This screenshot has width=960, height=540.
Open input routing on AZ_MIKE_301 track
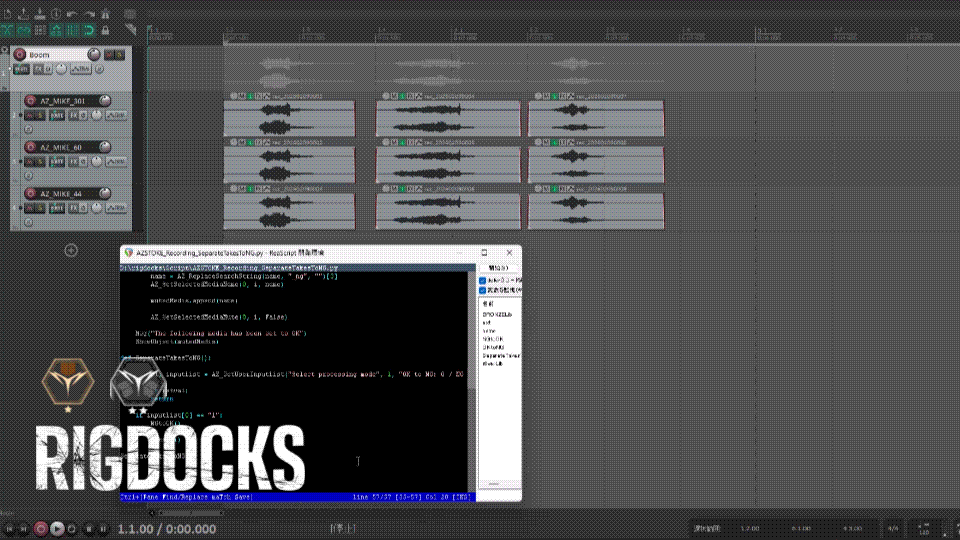click(57, 115)
